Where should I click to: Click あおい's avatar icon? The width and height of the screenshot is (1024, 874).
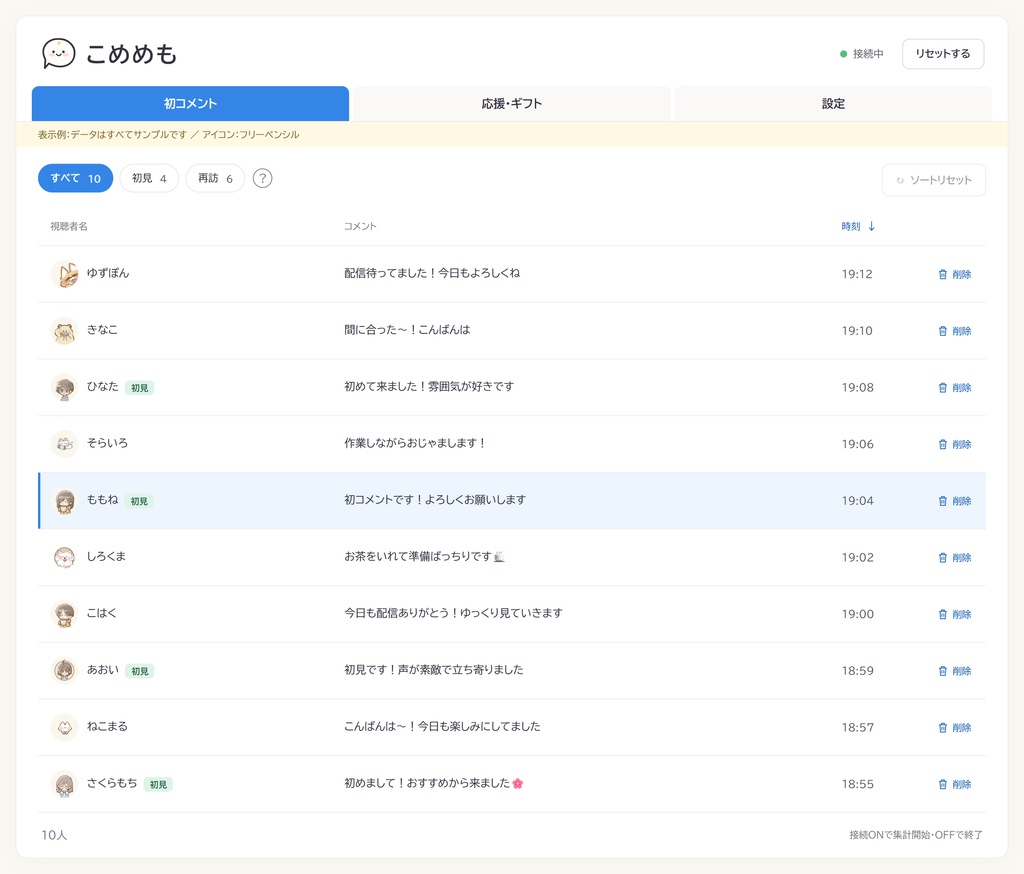click(65, 671)
